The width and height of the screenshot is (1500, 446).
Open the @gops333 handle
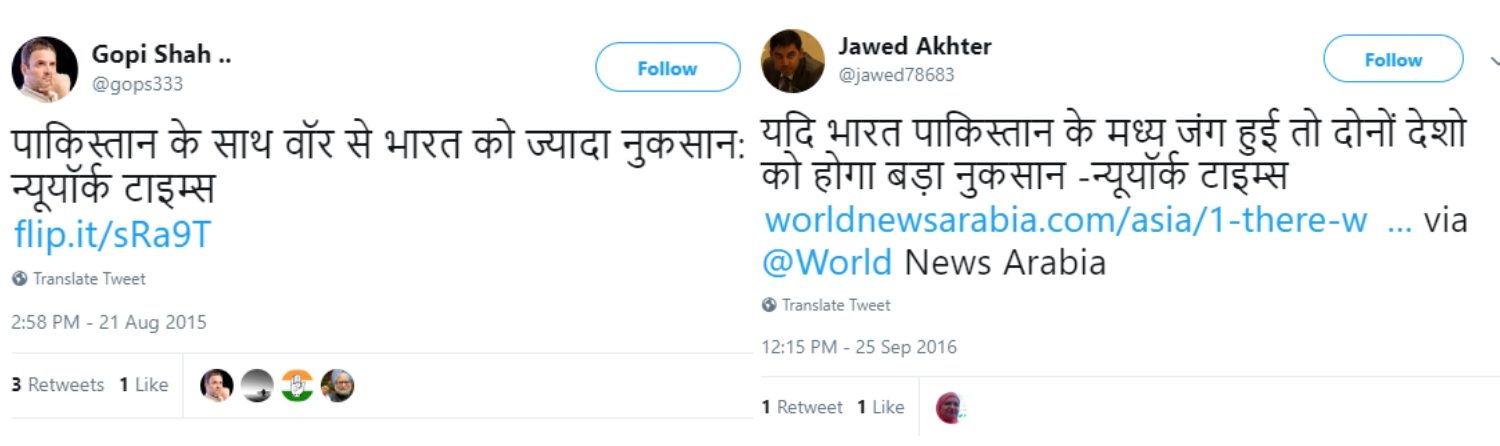[138, 84]
